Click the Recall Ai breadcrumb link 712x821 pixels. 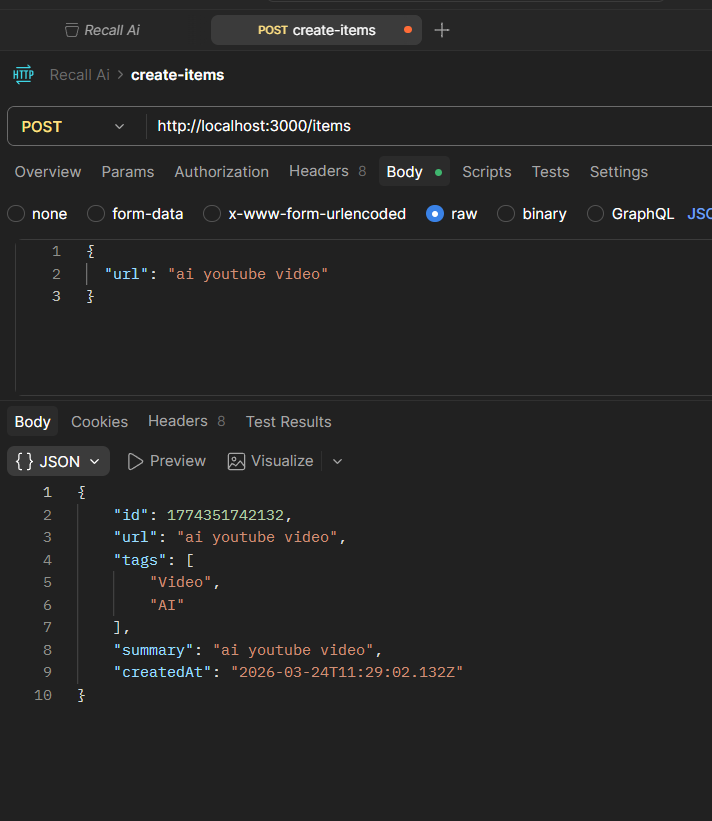(80, 75)
